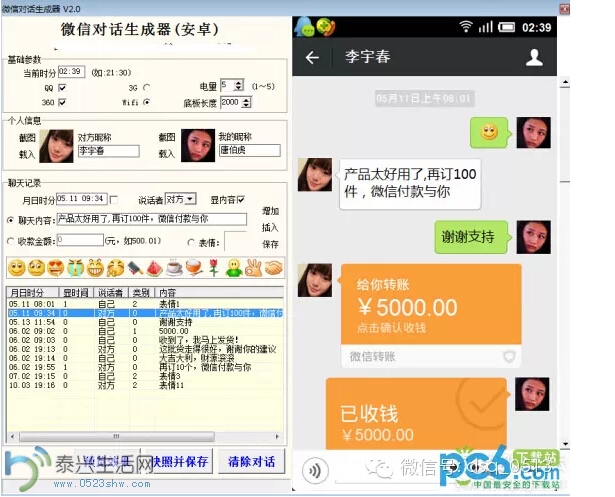Toggle the QQ checkbox
The height and width of the screenshot is (497, 615).
pos(62,87)
